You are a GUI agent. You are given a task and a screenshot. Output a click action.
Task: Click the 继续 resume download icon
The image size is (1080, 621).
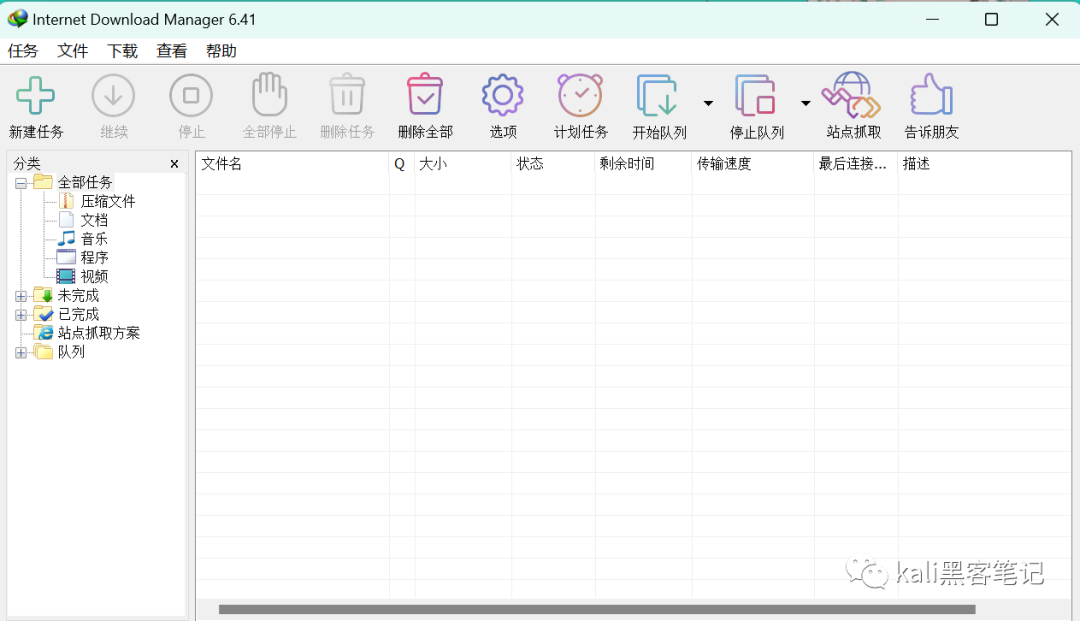tap(113, 95)
